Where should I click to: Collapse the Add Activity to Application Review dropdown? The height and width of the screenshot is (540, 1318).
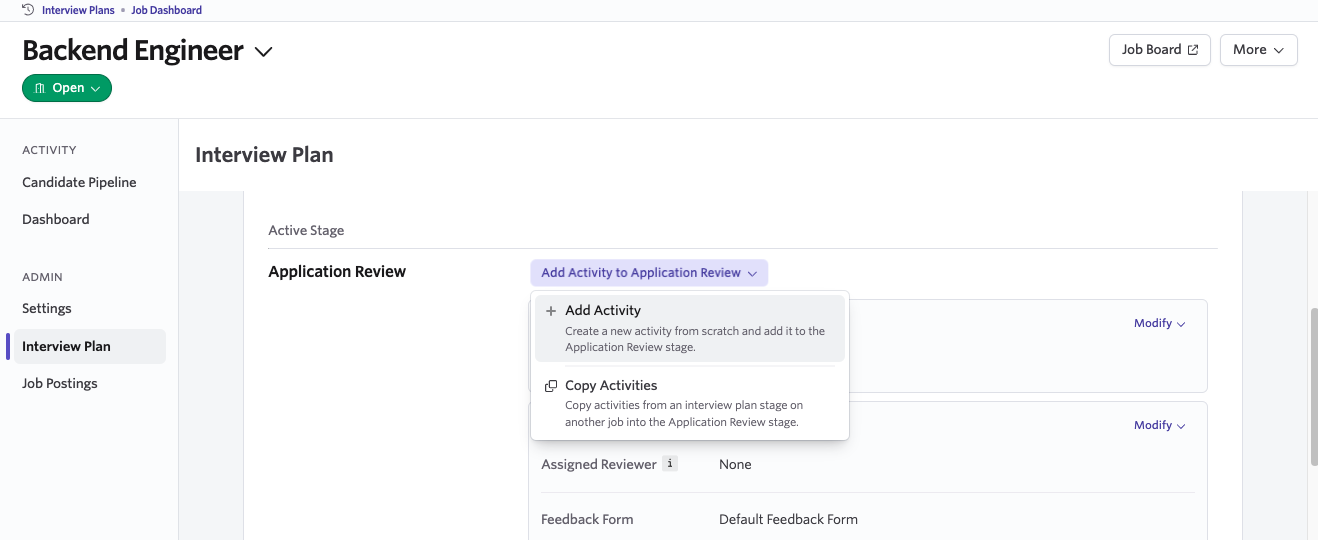tap(649, 273)
